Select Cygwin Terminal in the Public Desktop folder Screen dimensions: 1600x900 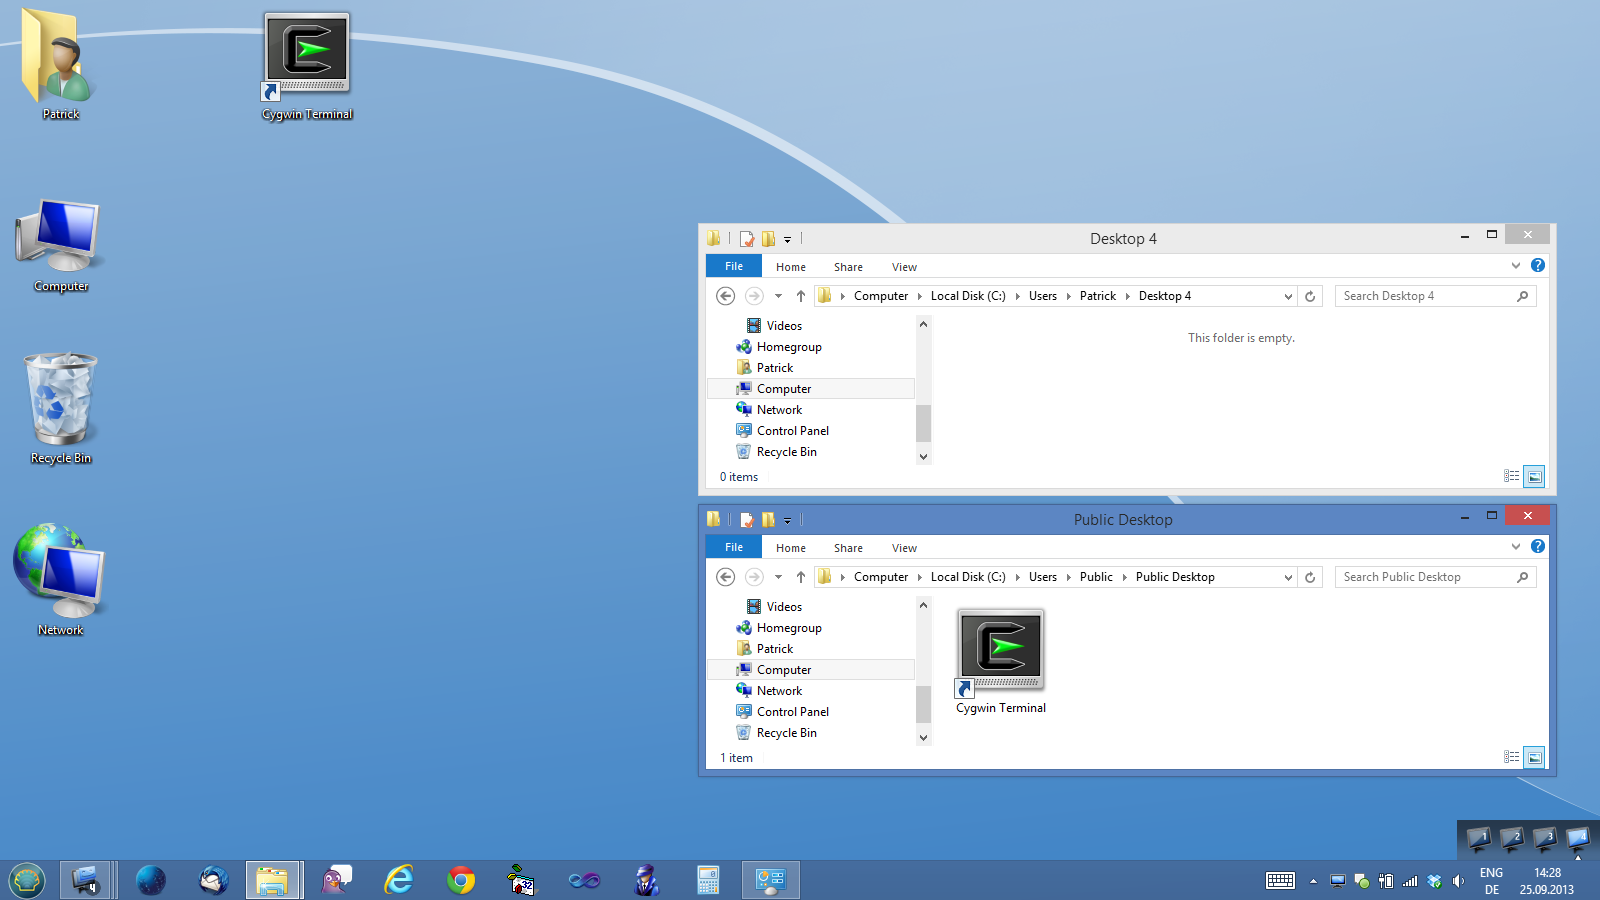[x=999, y=648]
